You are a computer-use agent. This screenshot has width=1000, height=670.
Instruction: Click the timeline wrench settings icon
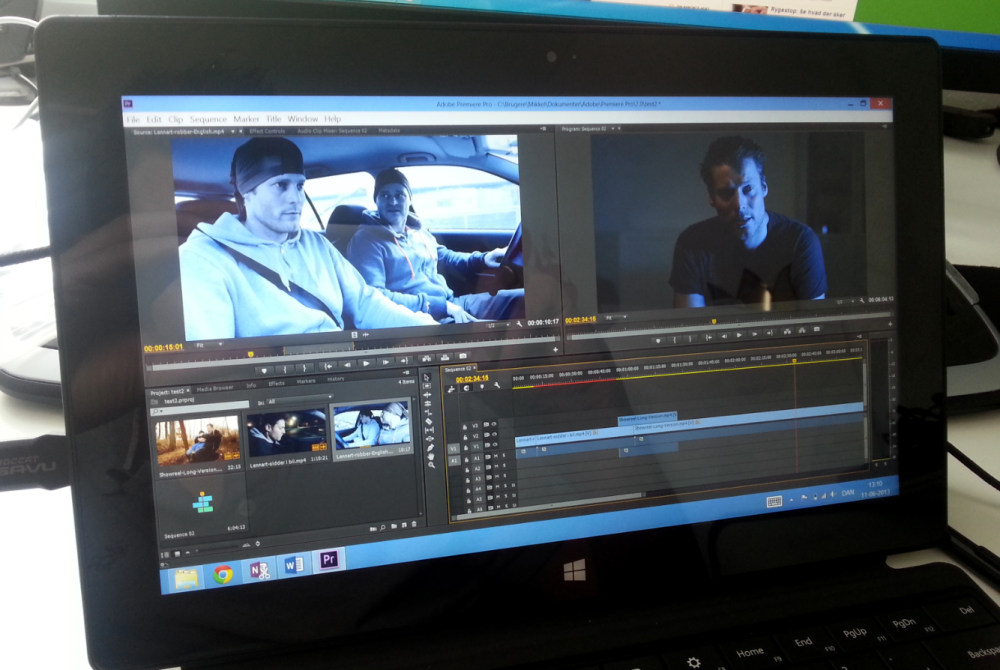pyautogui.click(x=497, y=385)
